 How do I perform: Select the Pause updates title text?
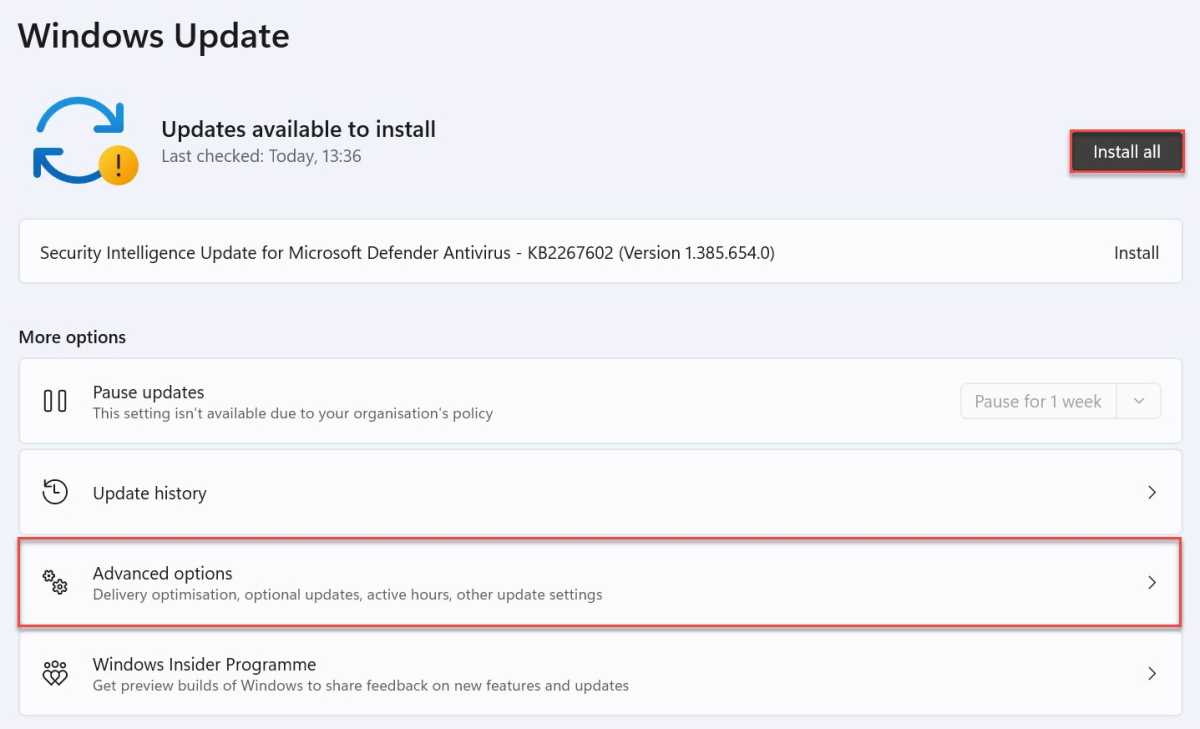click(x=149, y=392)
